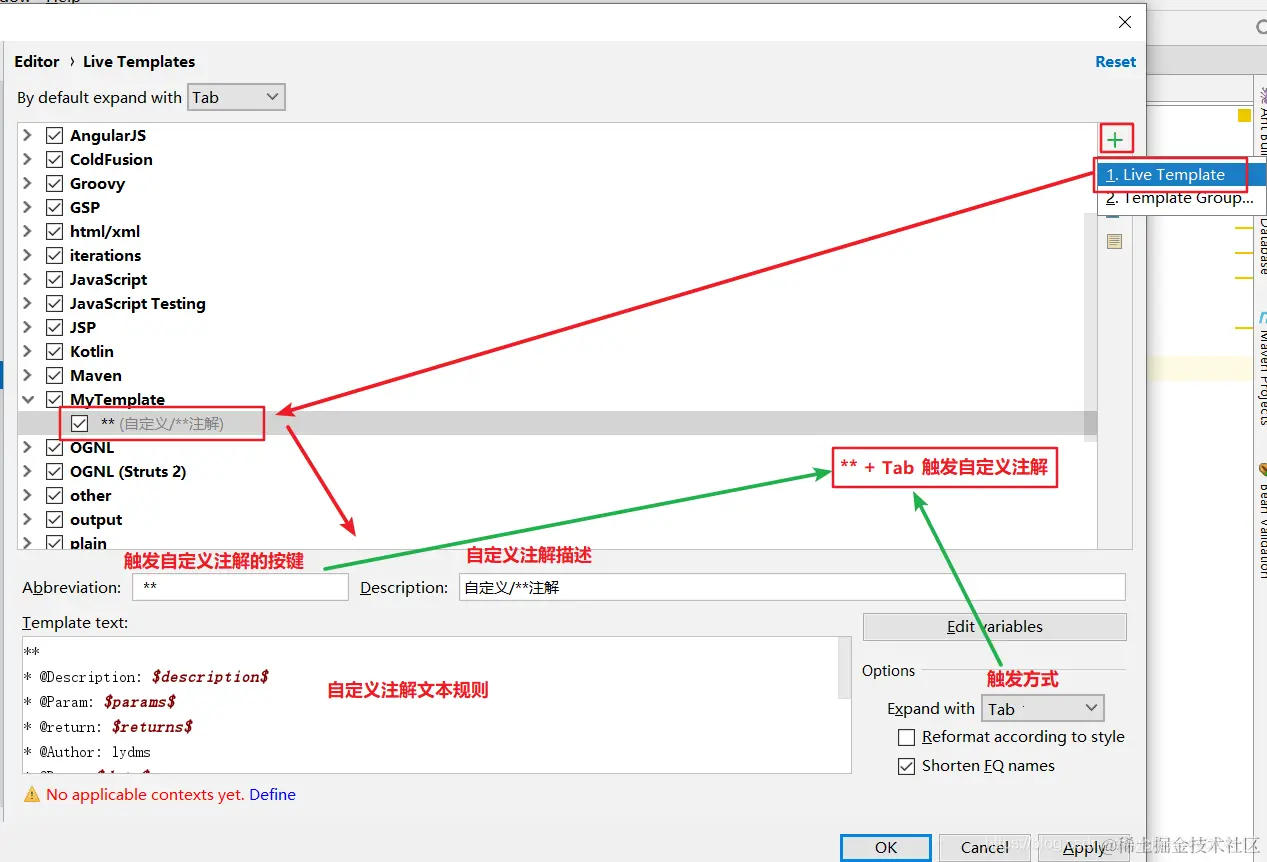Click the '$returns$' variable in the template text

[x=152, y=727]
